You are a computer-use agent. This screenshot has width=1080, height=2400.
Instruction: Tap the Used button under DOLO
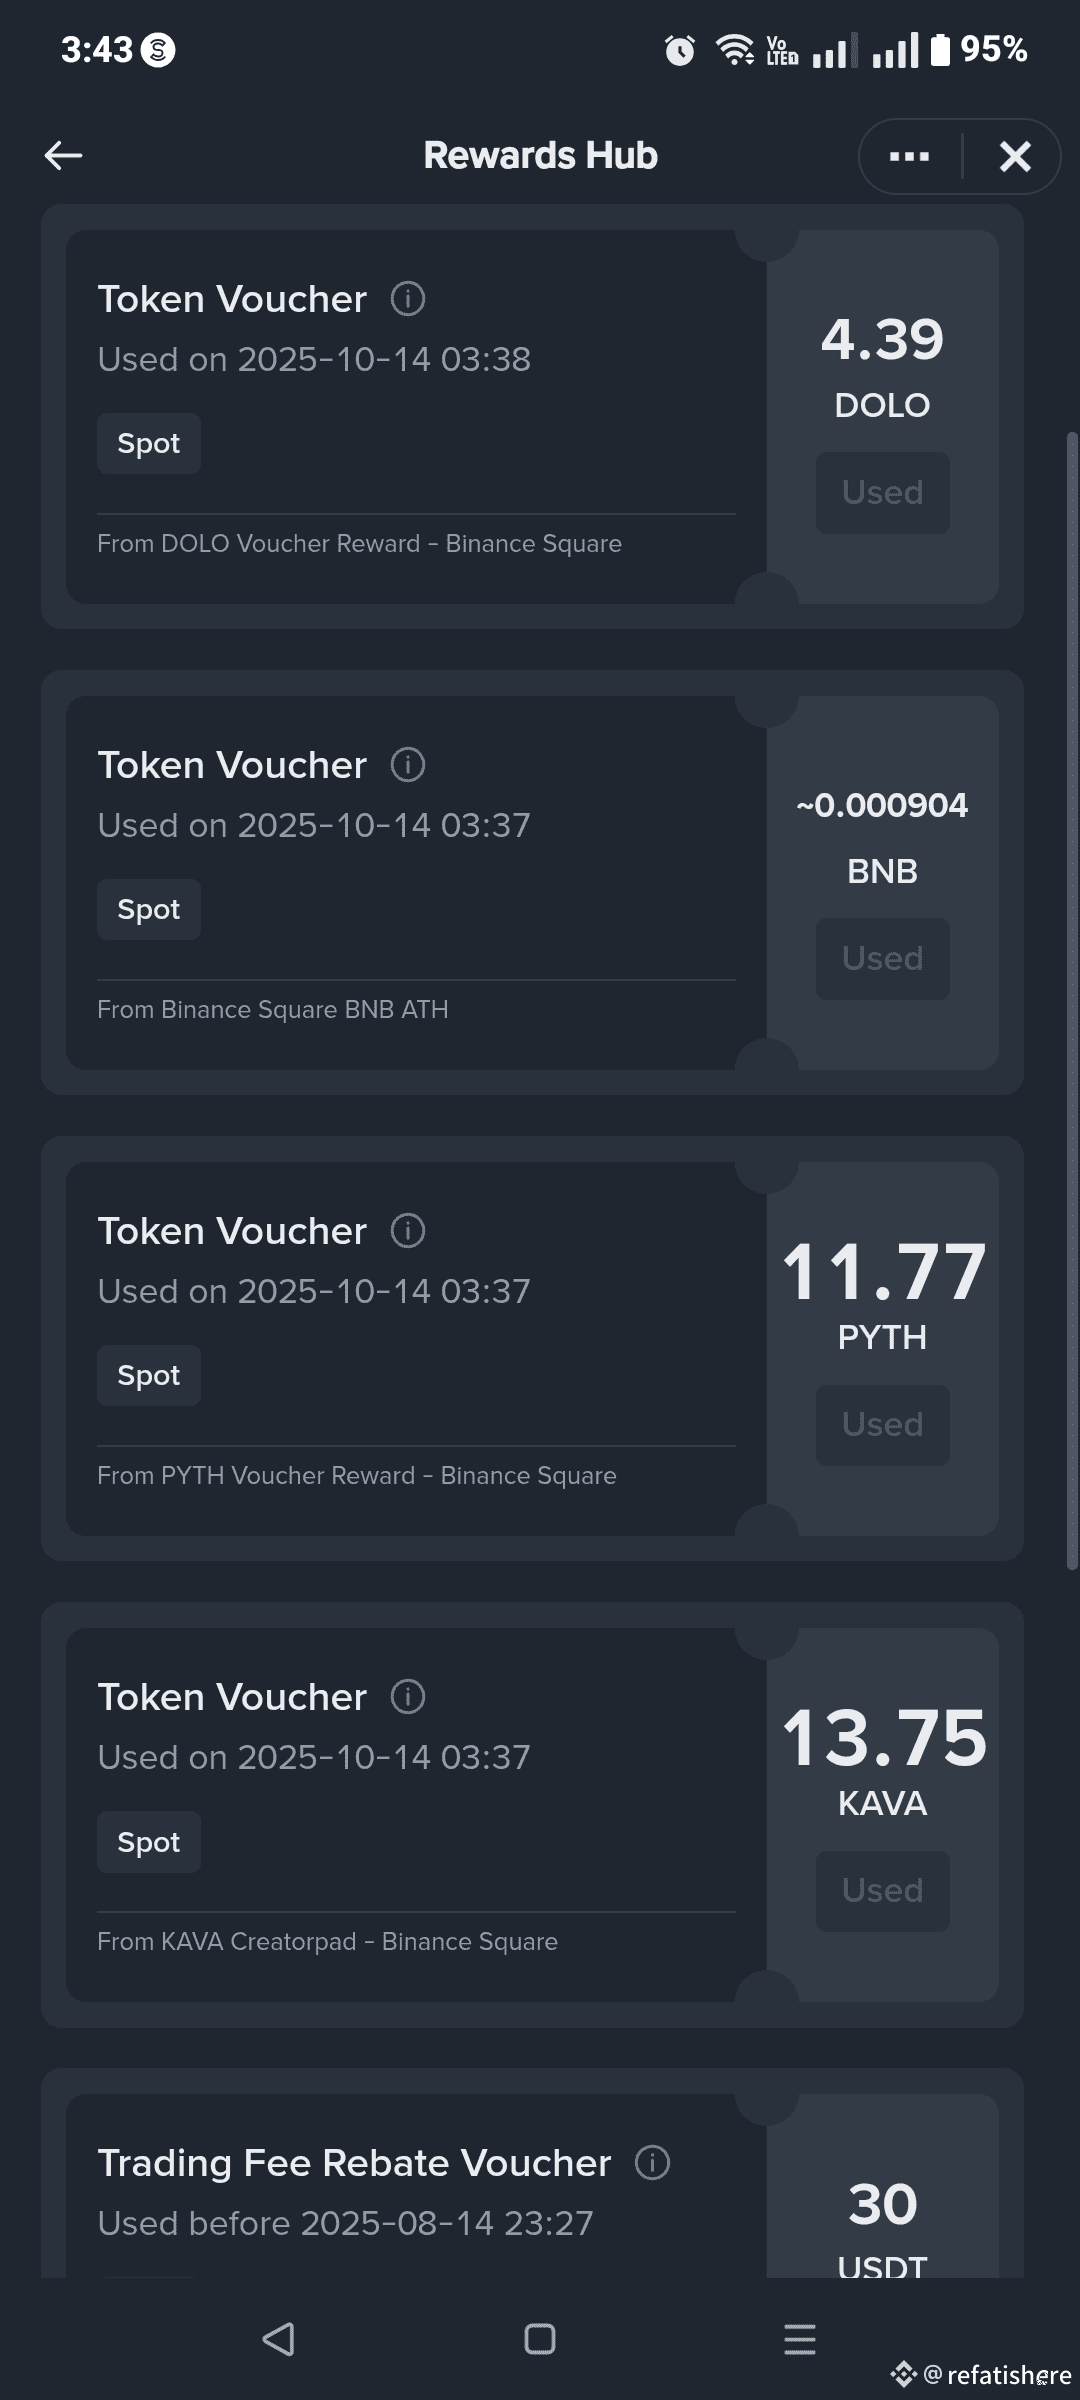(x=882, y=492)
